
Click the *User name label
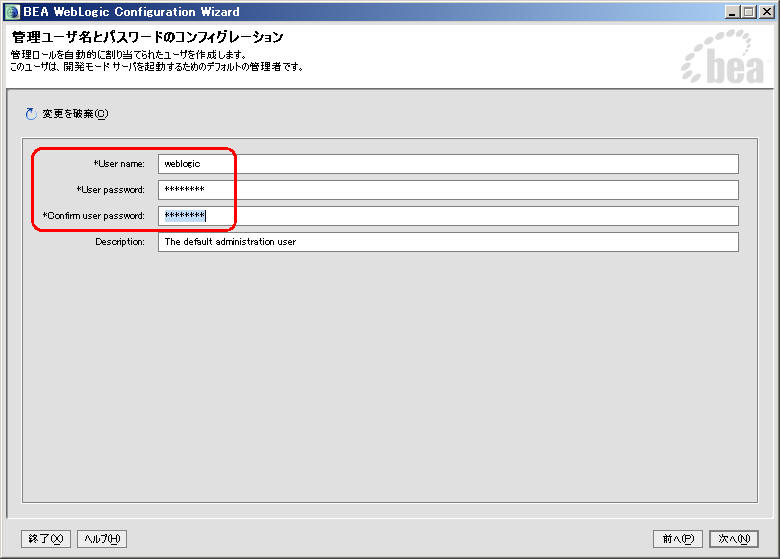[119, 164]
